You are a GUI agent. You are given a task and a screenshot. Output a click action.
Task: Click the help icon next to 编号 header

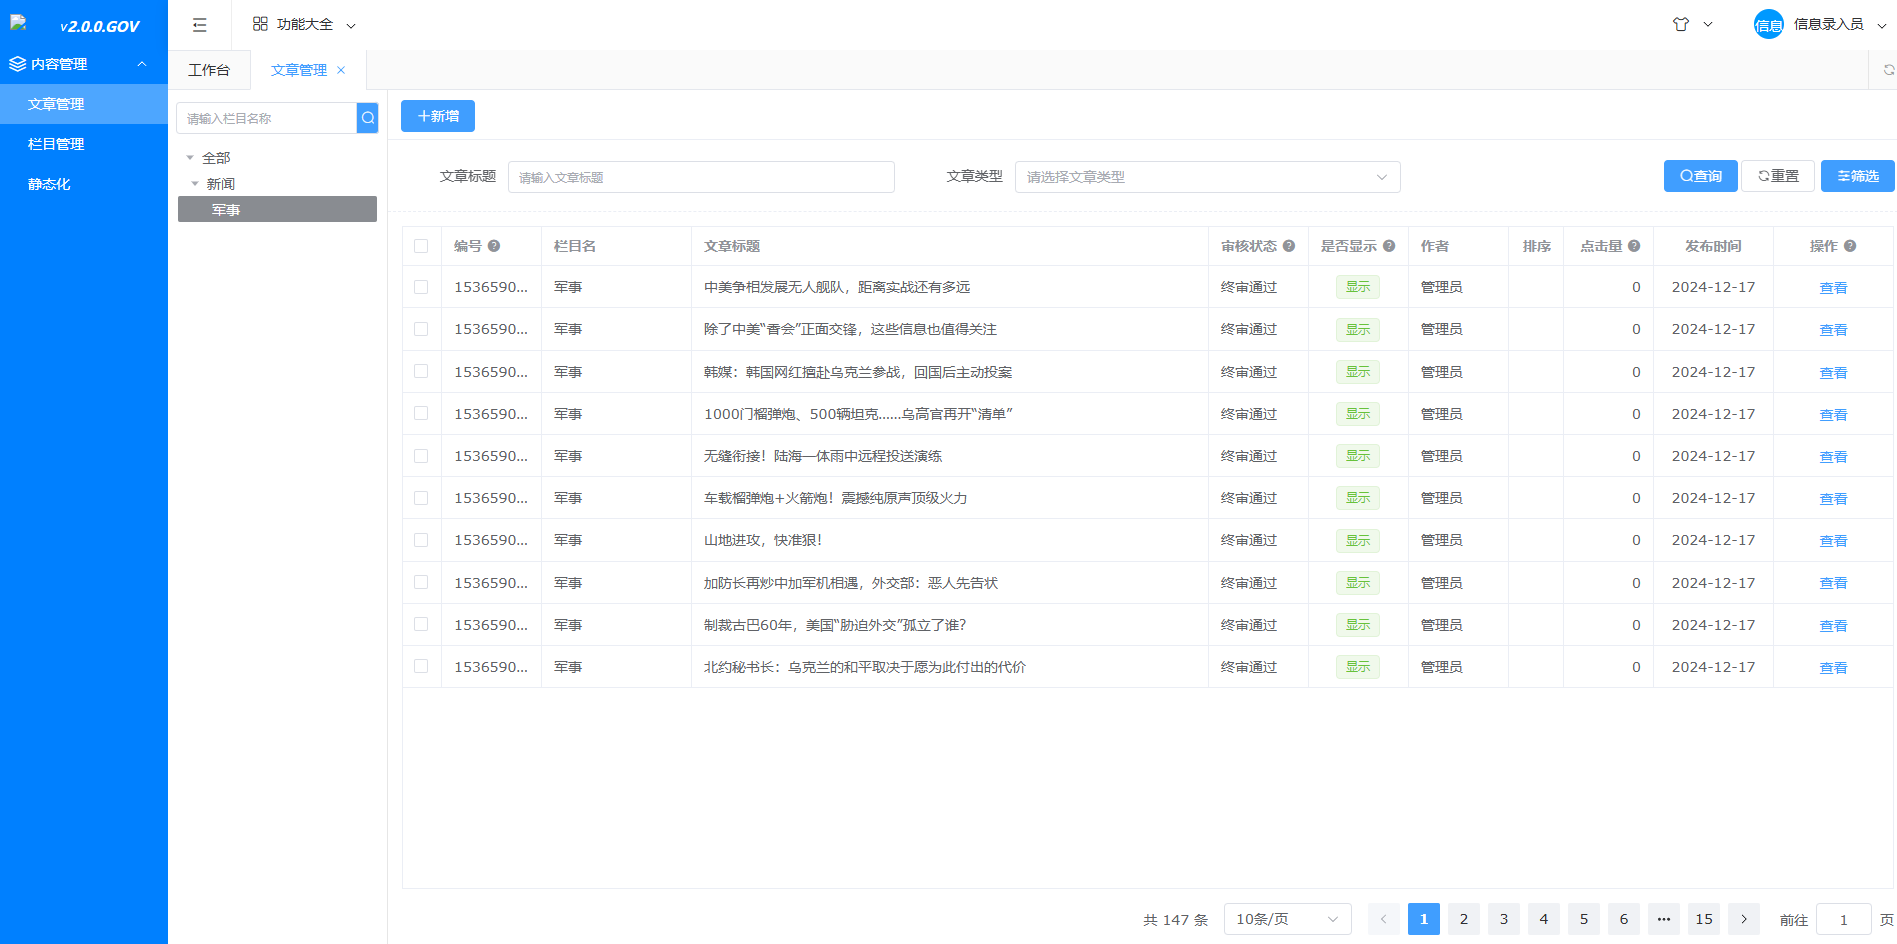tap(494, 246)
